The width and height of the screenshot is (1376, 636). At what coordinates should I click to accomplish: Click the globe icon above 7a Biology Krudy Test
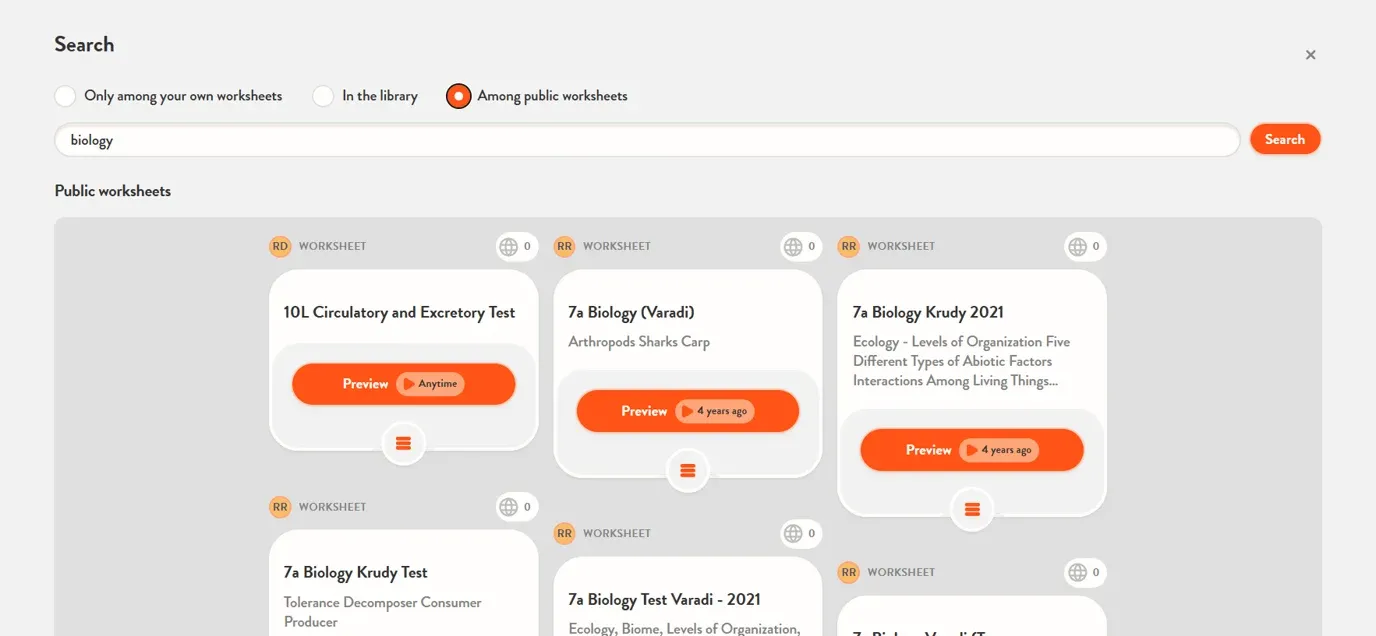pos(509,507)
